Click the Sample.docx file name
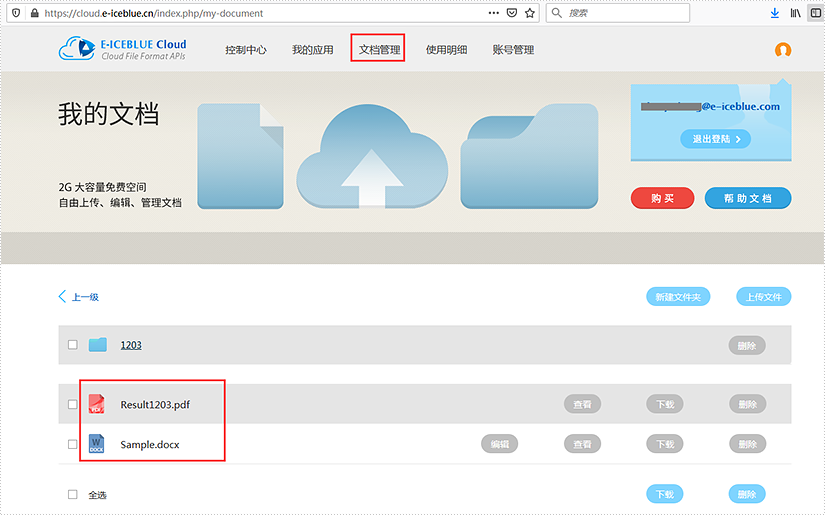This screenshot has height=515, width=825. (150, 445)
